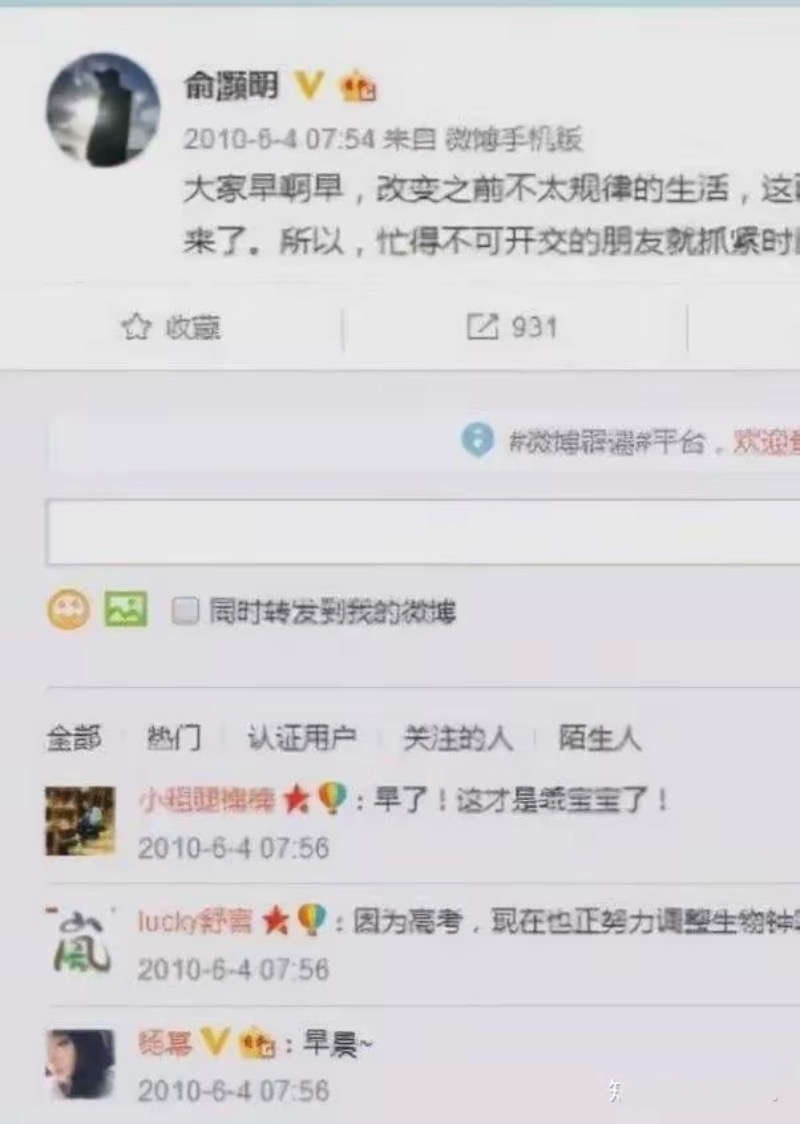The image size is (800, 1124).
Task: Click the yellow V verified badge beside 俞灏明
Action: pyautogui.click(x=310, y=85)
